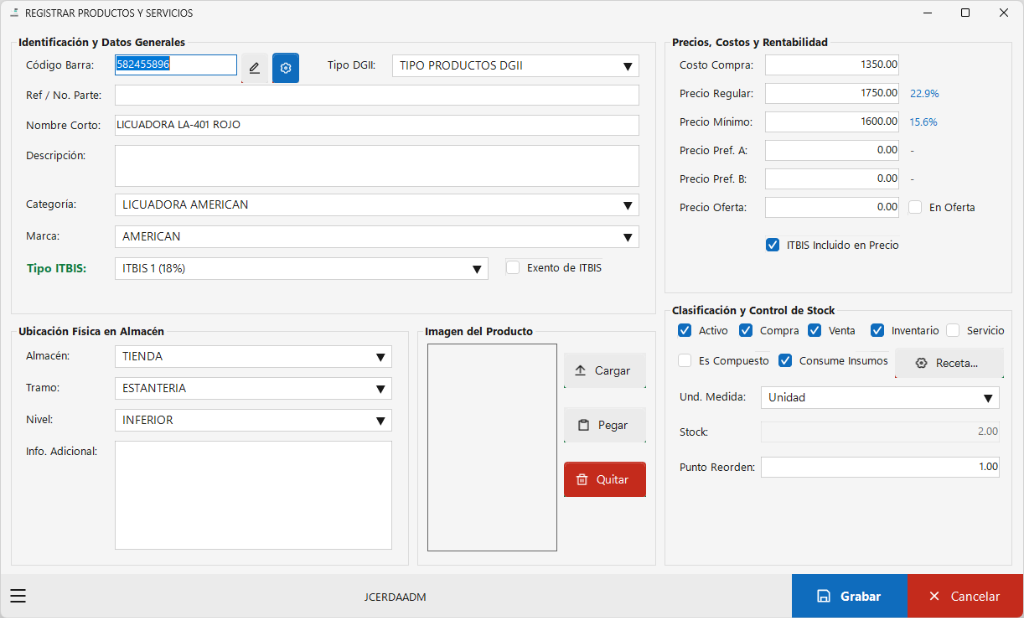Open the Tipo DGII dropdown
The width and height of the screenshot is (1024, 618).
coord(515,66)
